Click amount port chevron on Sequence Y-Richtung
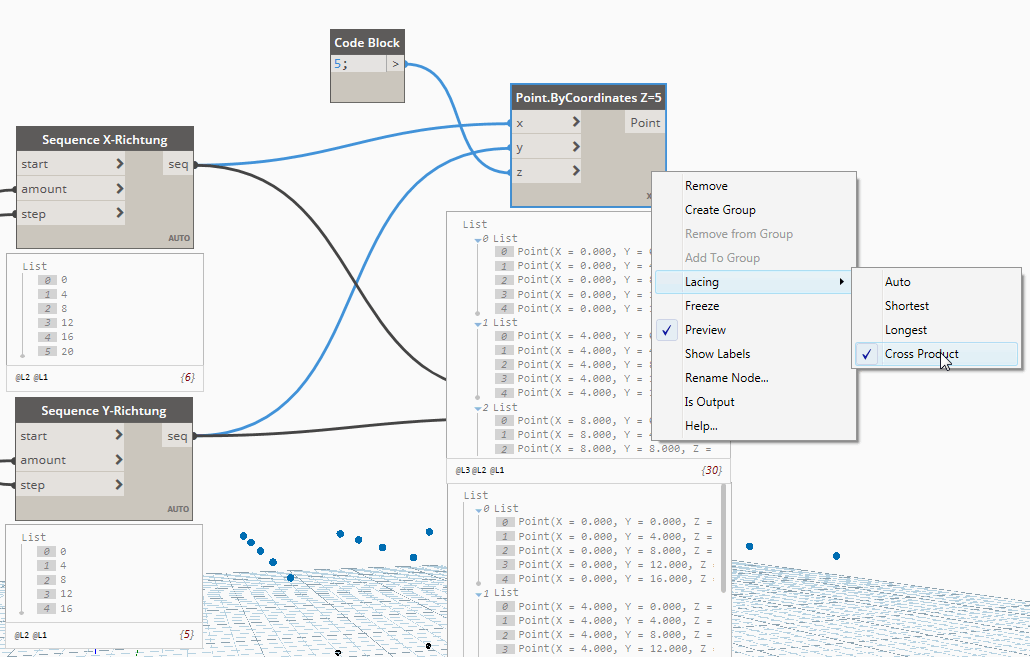 tap(120, 460)
